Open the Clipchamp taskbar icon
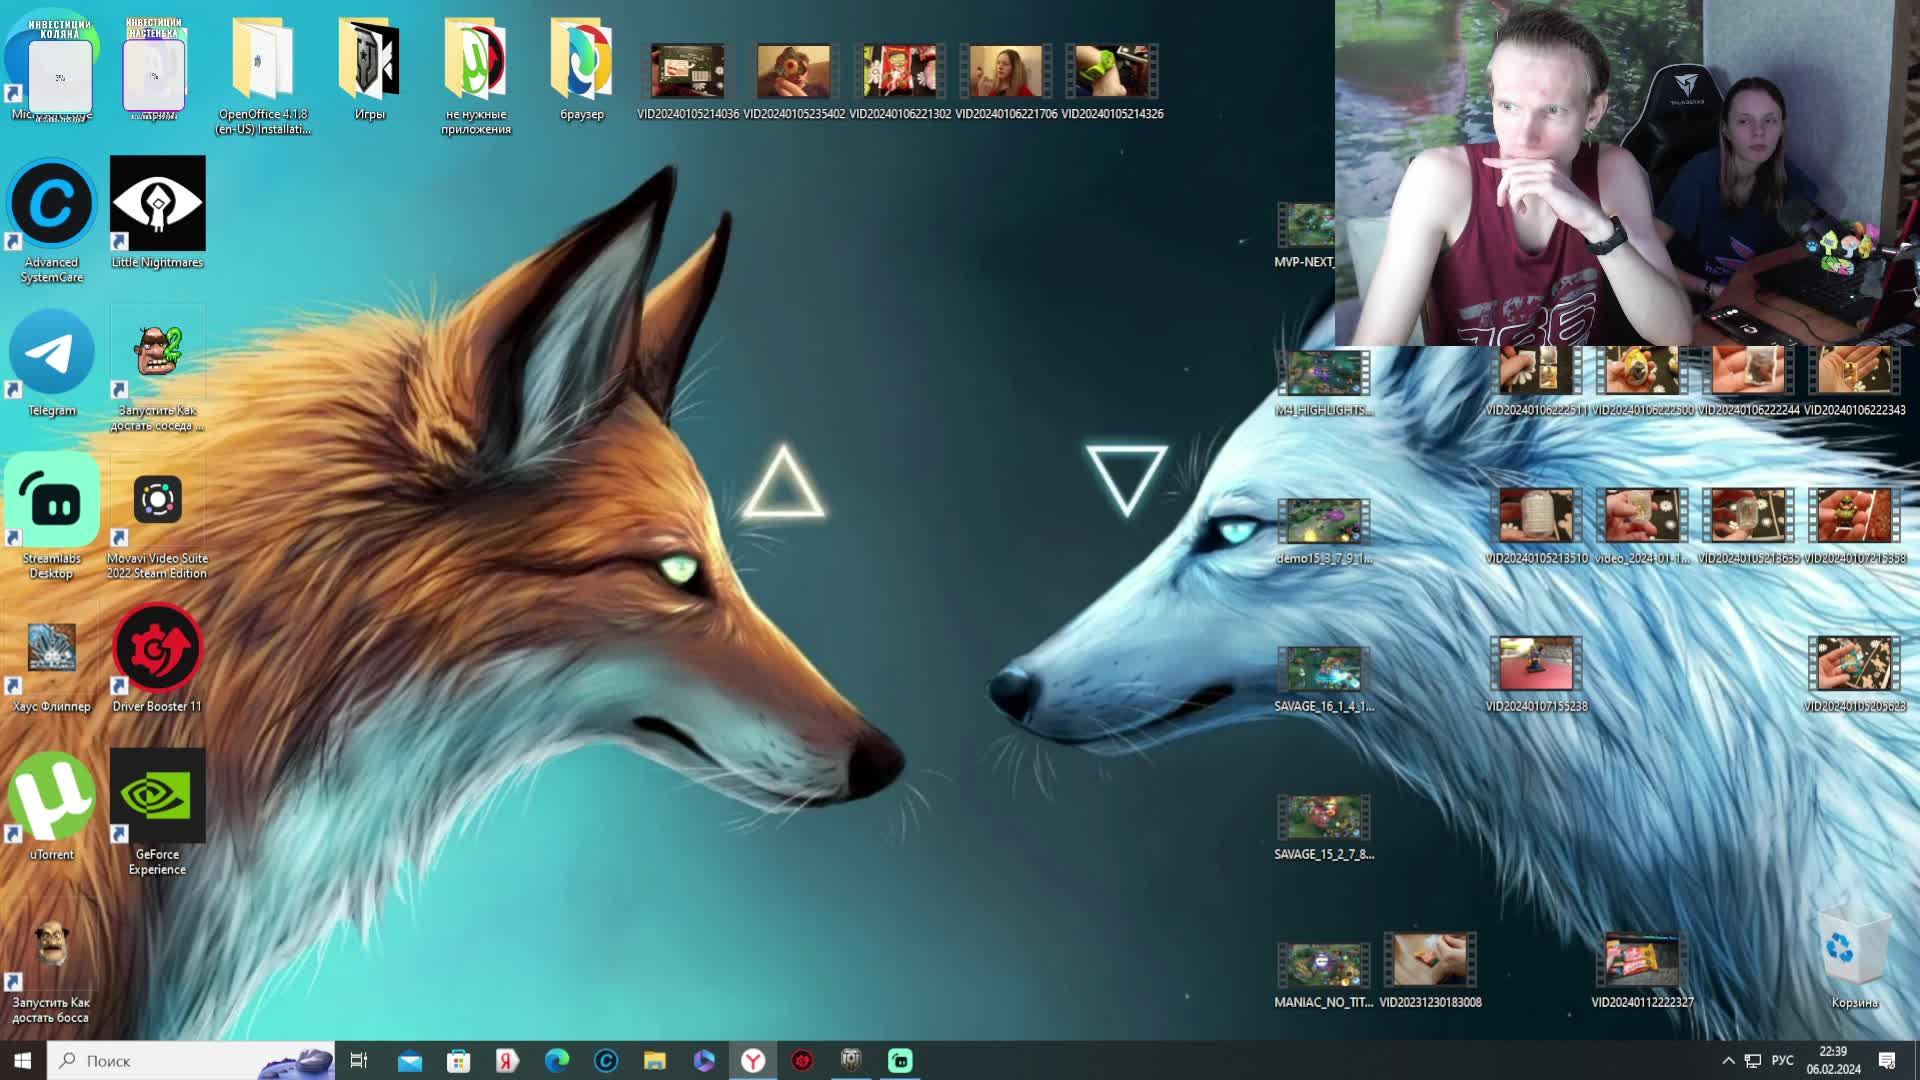 point(703,1060)
